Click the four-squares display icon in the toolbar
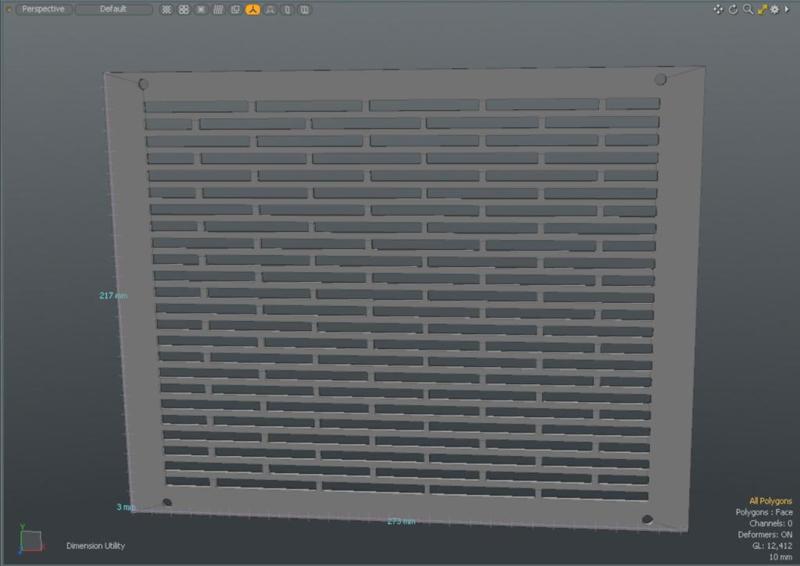This screenshot has width=800, height=566. 184,10
